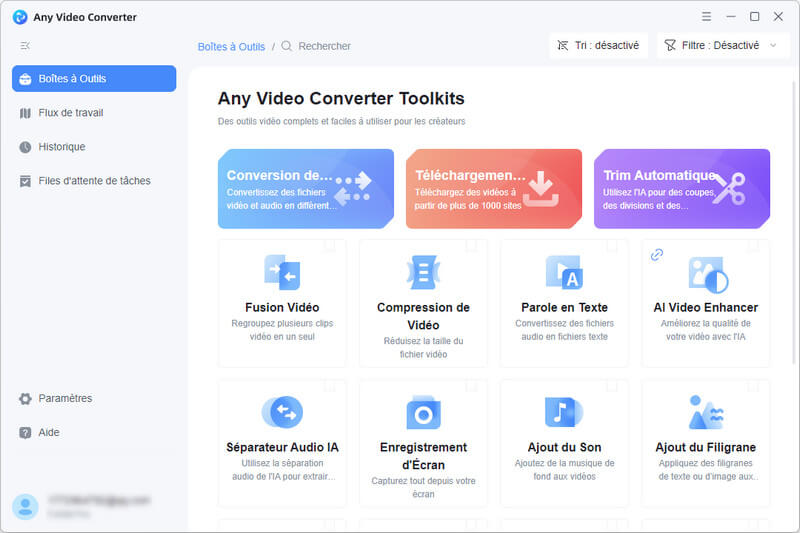Open the Compression de Vidéo tool icon

click(423, 272)
